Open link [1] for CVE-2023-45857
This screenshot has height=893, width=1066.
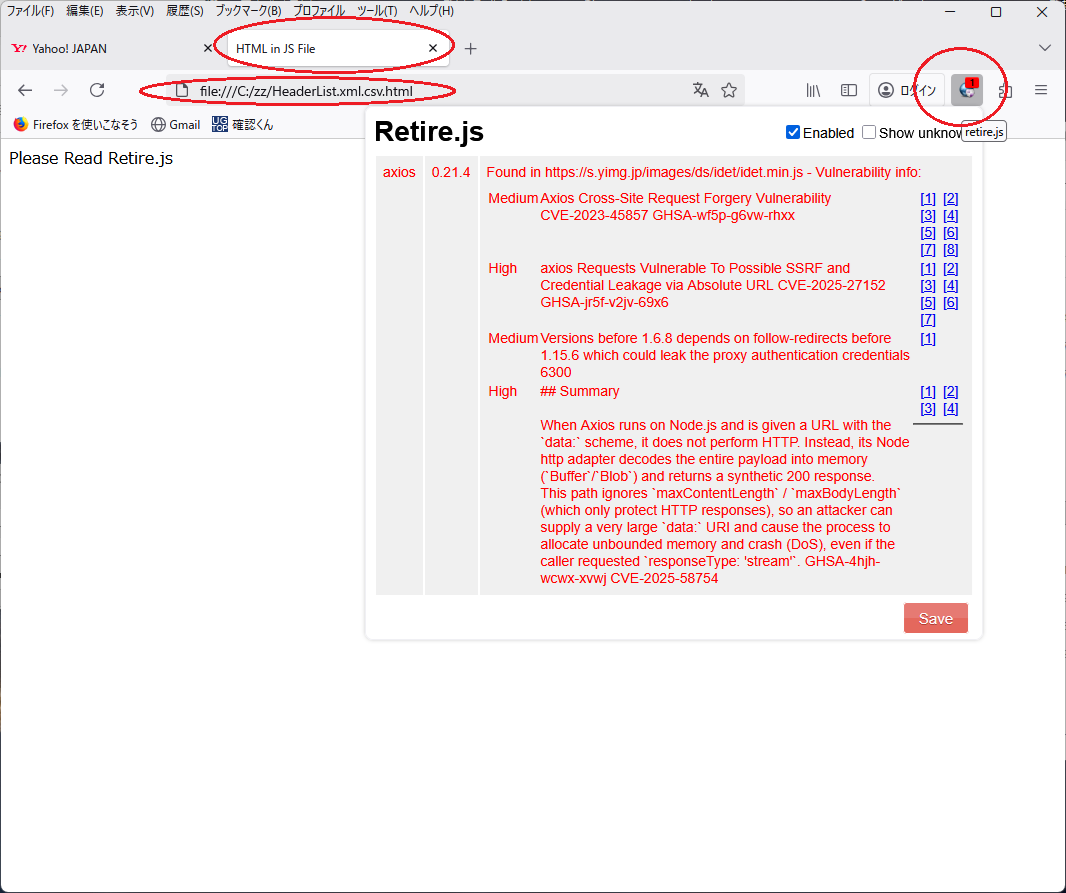point(928,198)
